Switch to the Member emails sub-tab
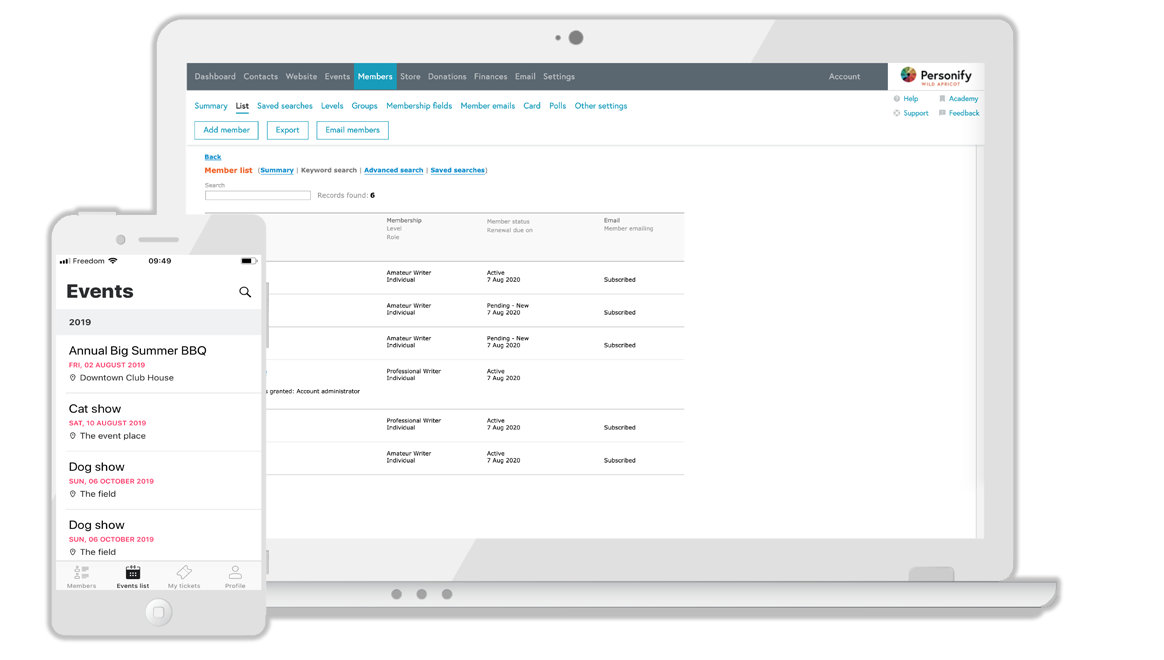 [x=488, y=106]
